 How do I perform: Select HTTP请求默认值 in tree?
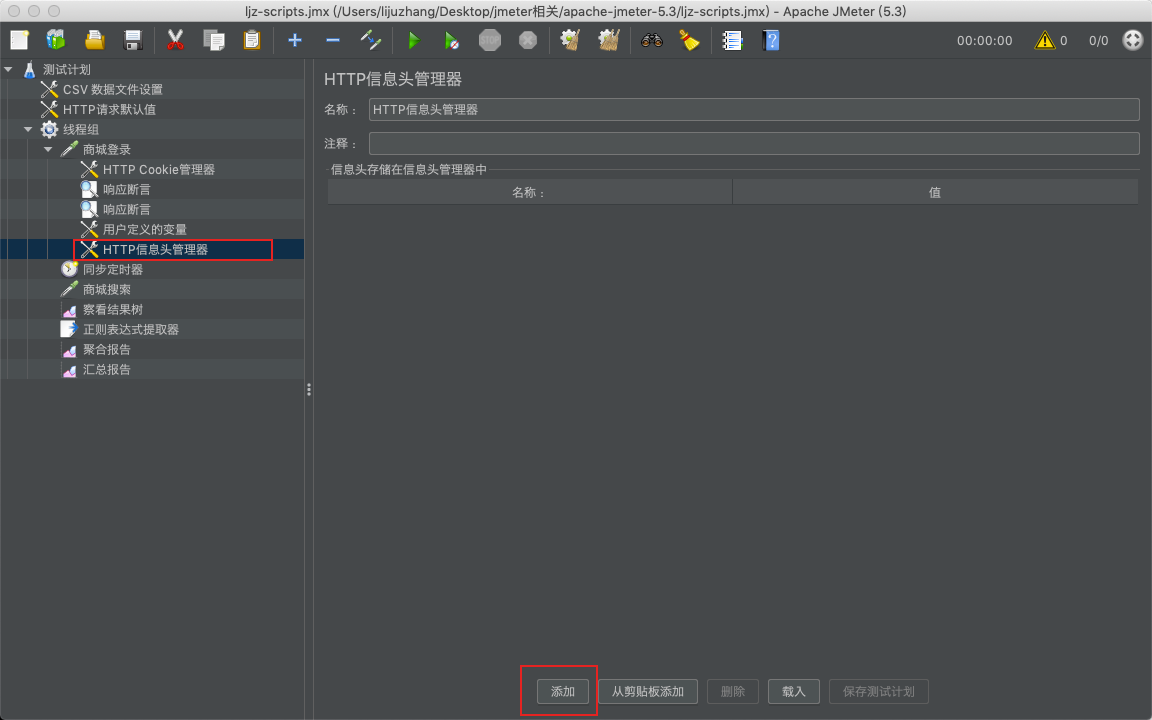pos(109,109)
